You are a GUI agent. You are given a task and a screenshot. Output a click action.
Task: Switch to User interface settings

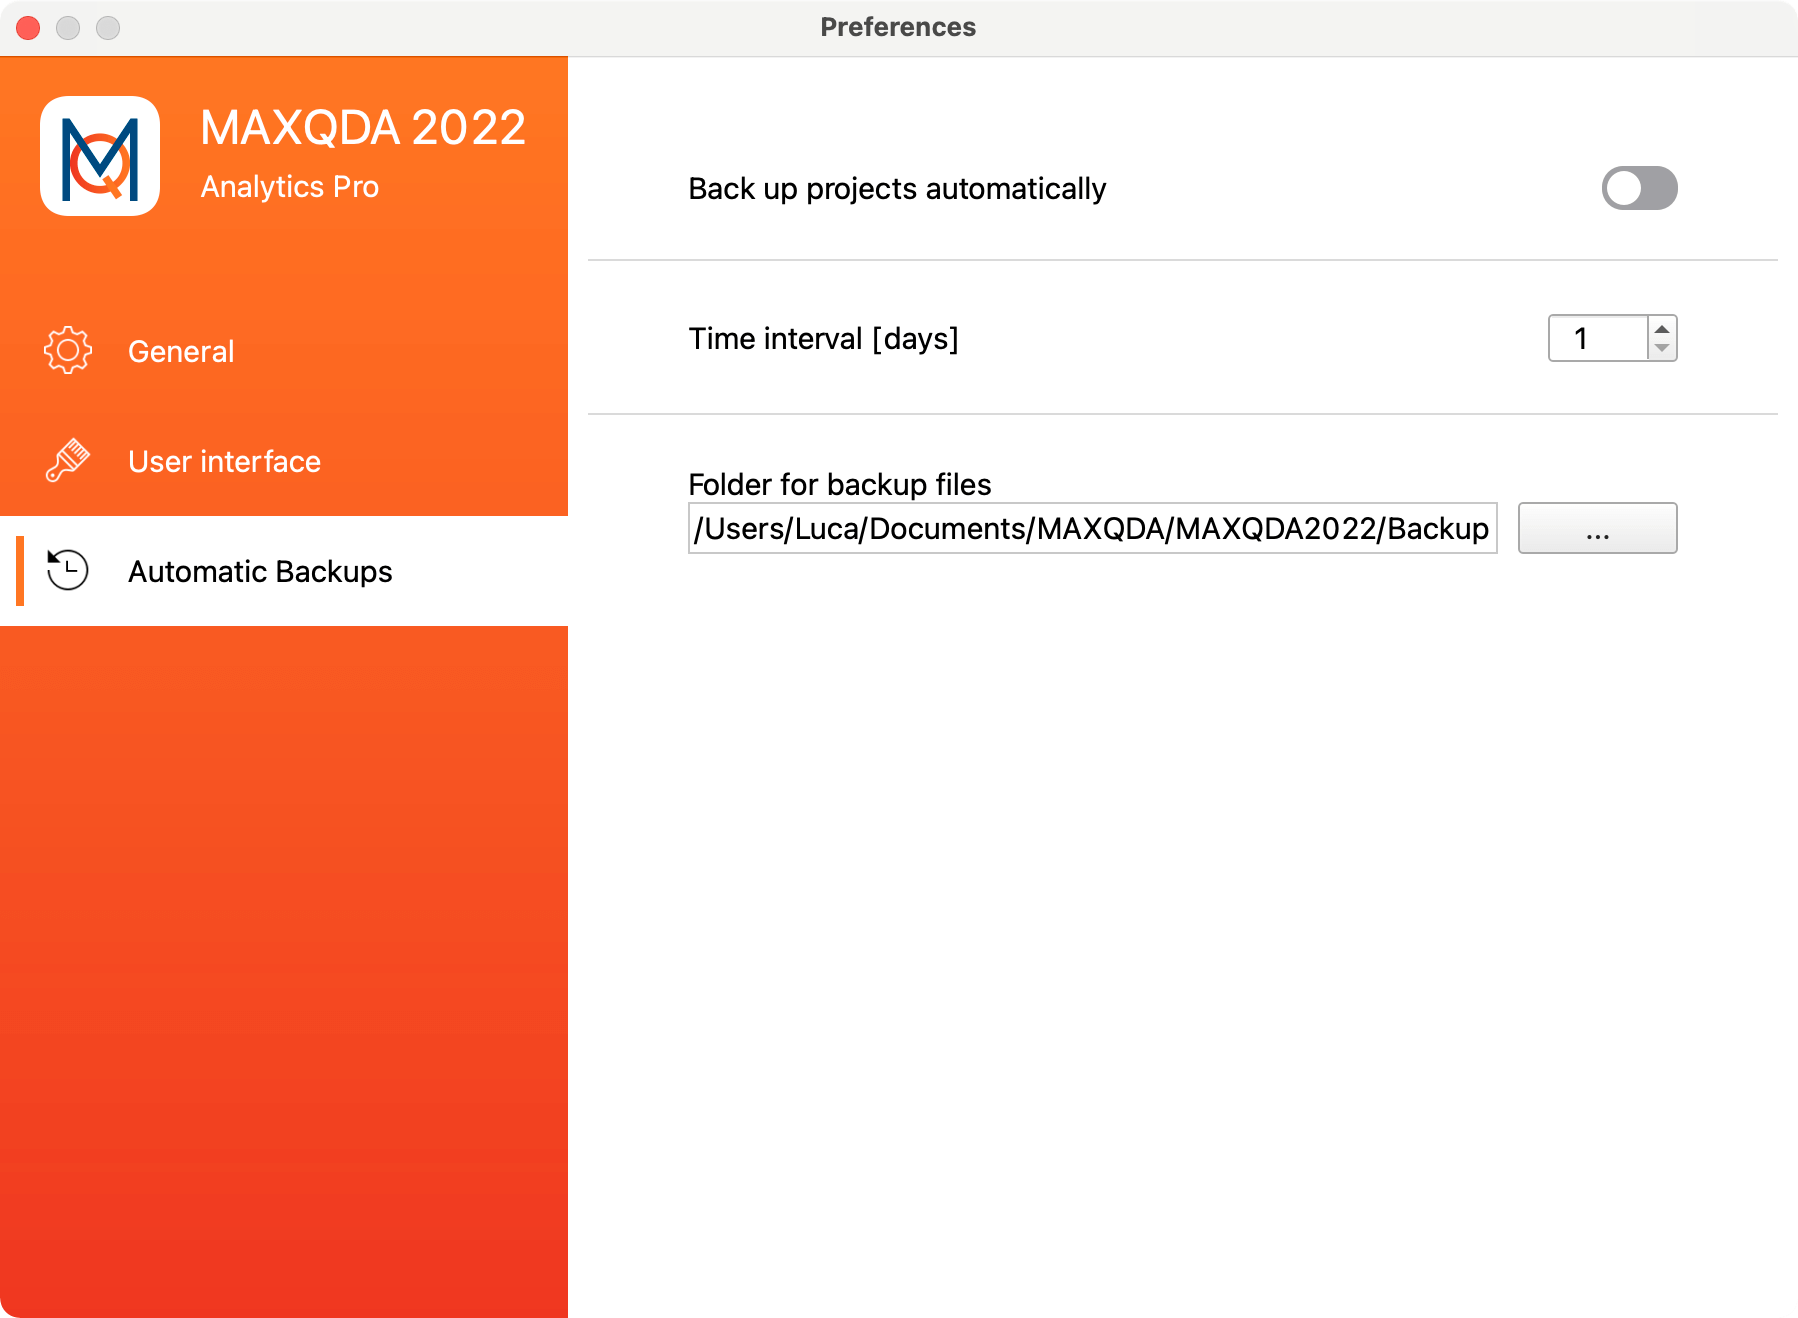(284, 461)
